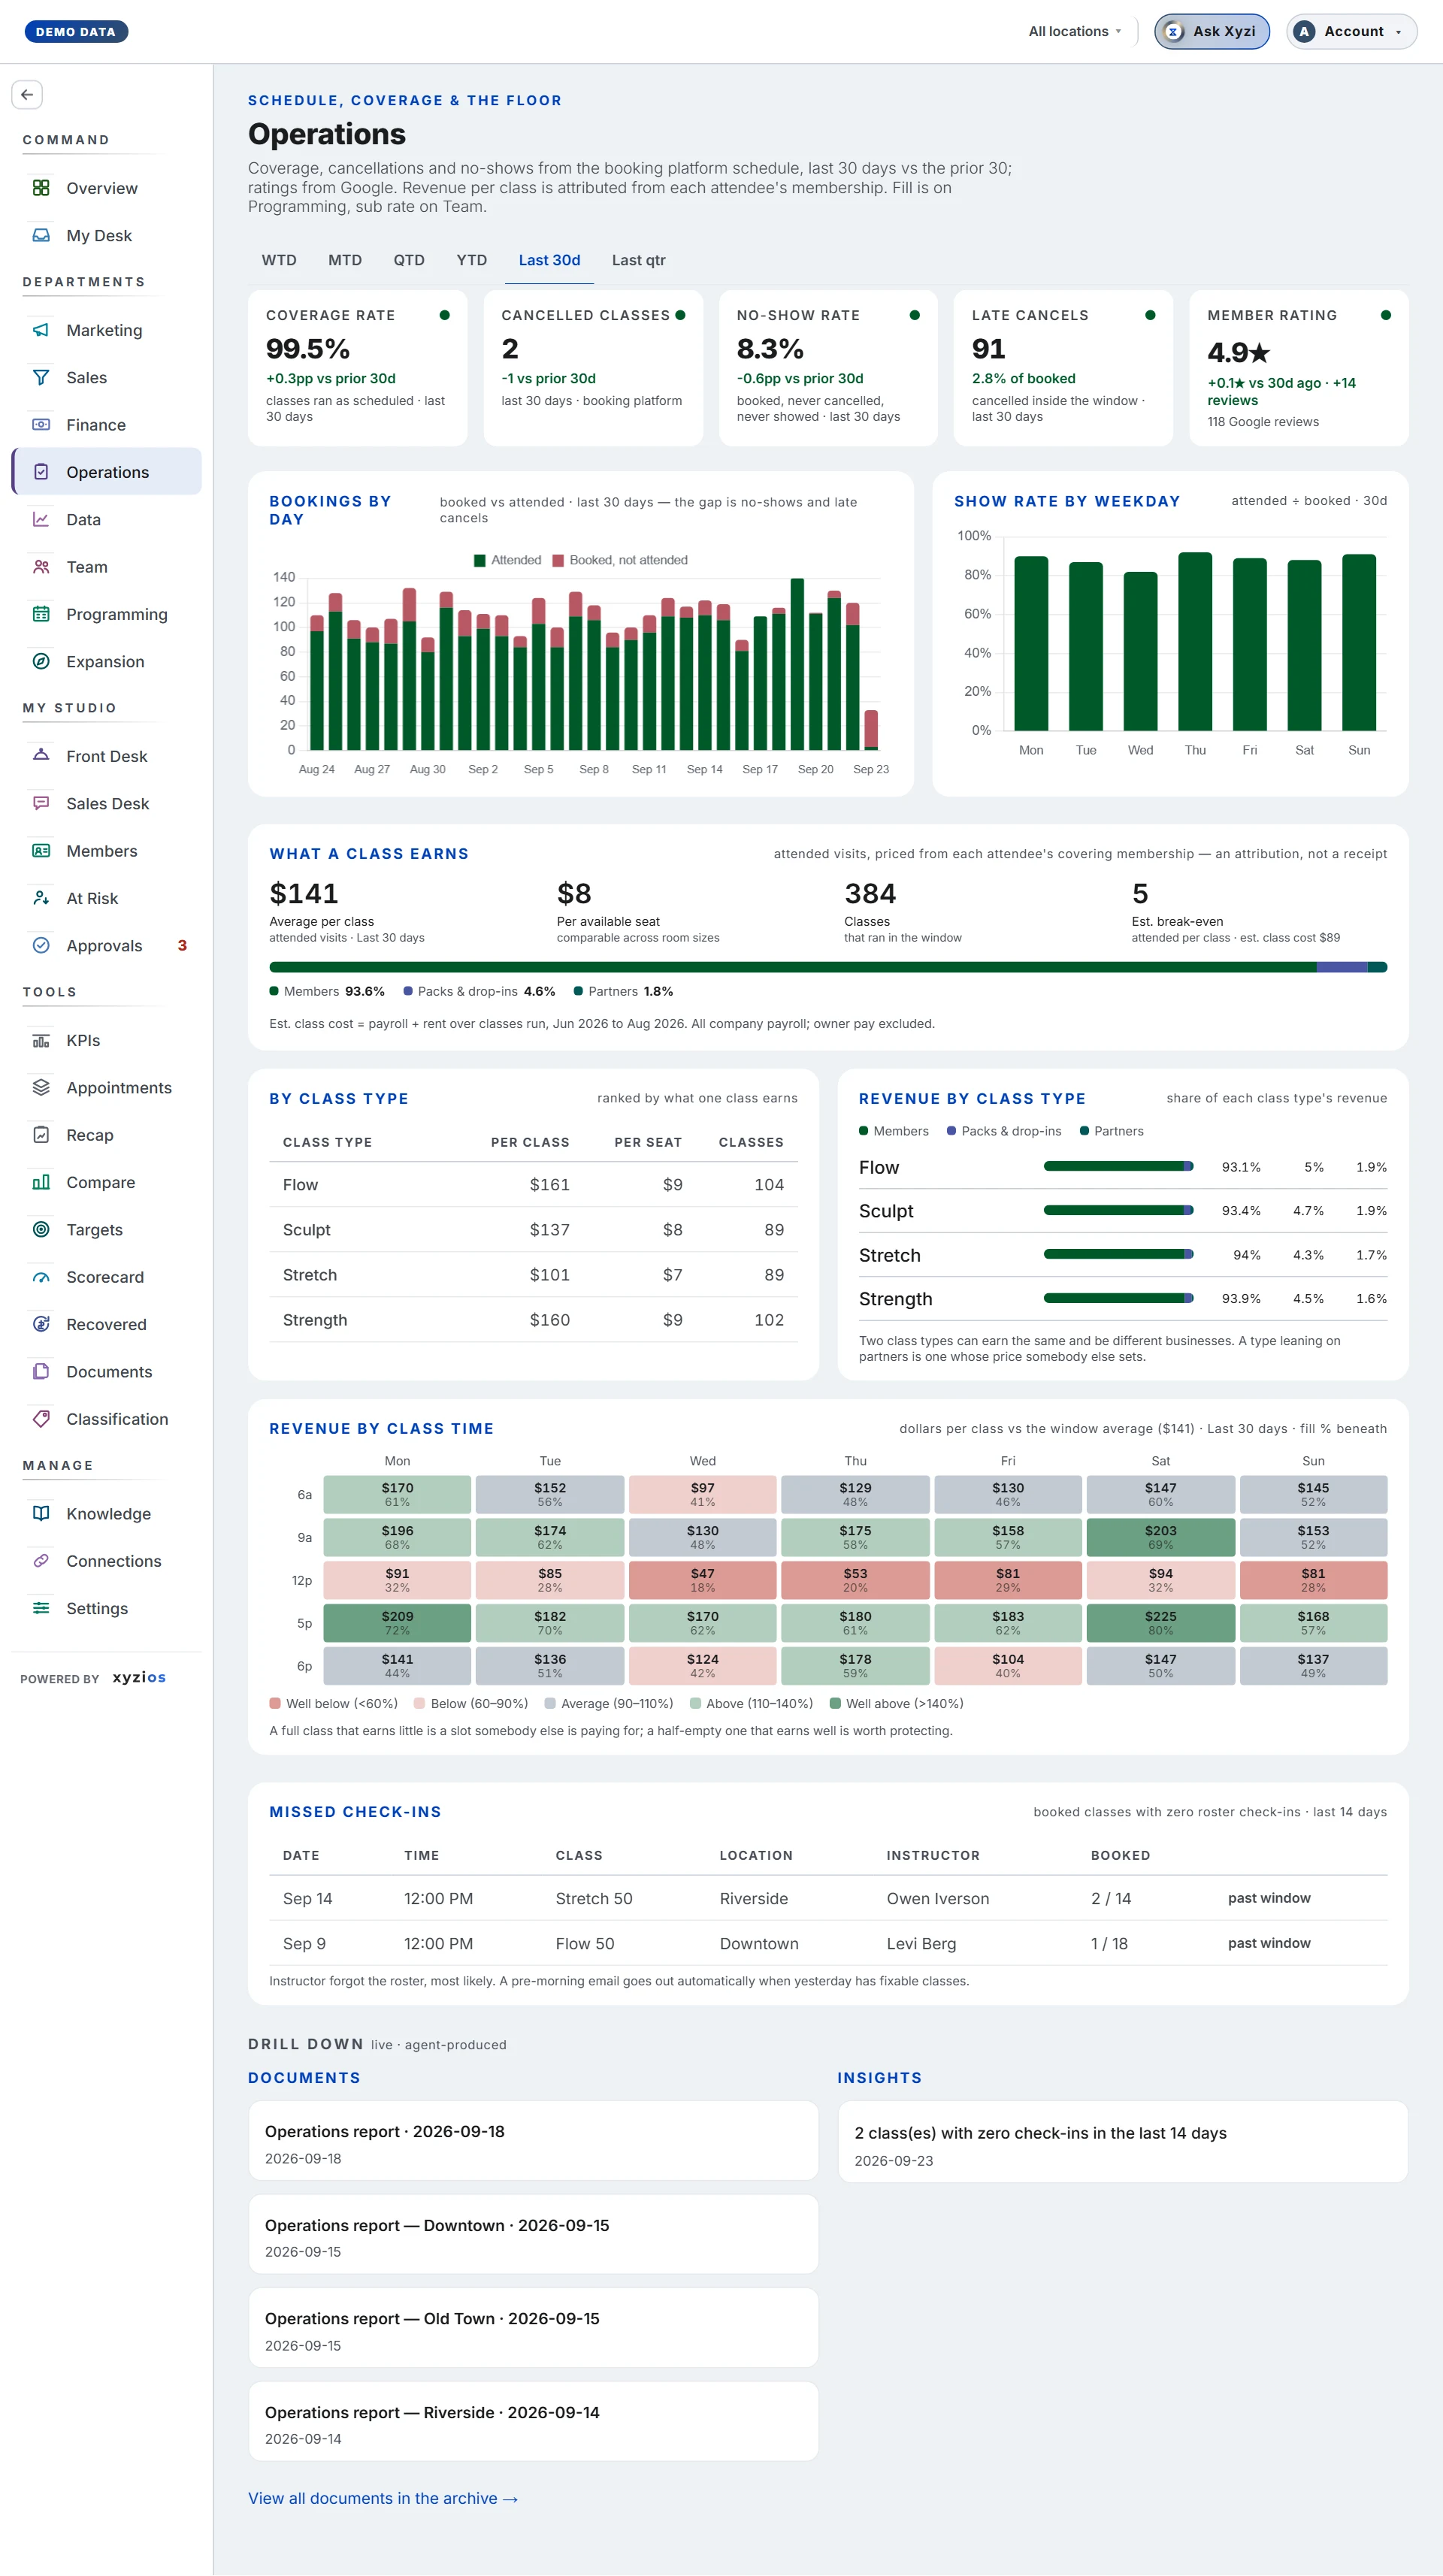
Task: Switch to the YTD tab
Action: pyautogui.click(x=472, y=260)
